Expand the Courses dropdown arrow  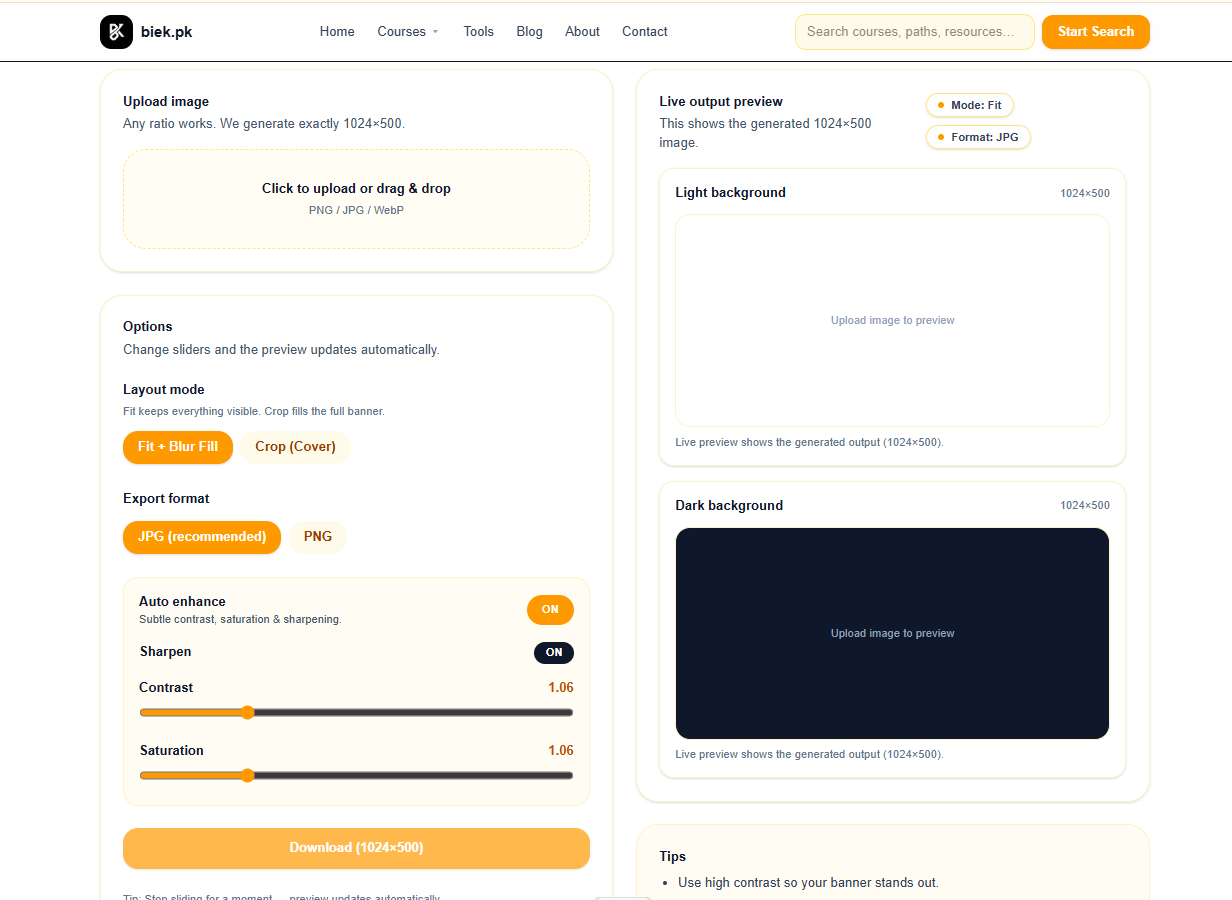[x=435, y=32]
